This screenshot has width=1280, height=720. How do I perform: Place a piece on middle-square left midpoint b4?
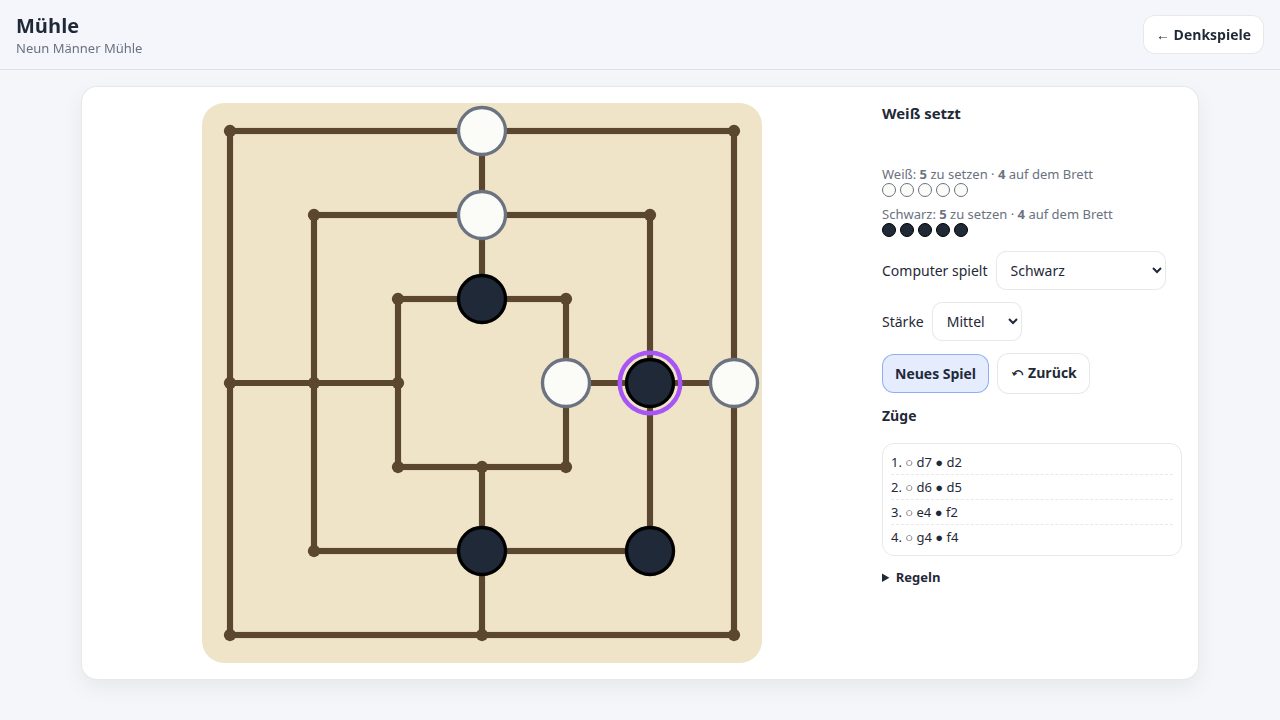tap(314, 383)
